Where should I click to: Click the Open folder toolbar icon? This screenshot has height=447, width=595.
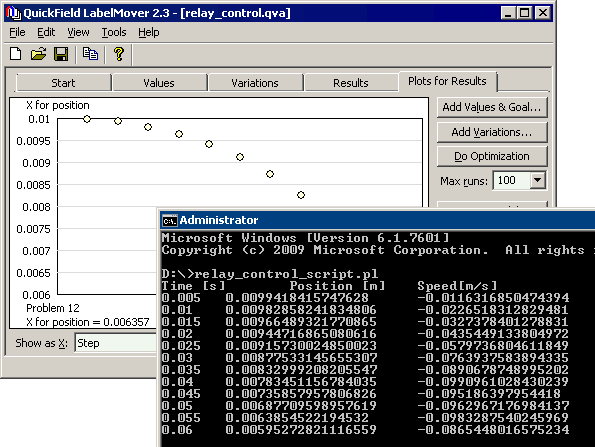point(38,54)
